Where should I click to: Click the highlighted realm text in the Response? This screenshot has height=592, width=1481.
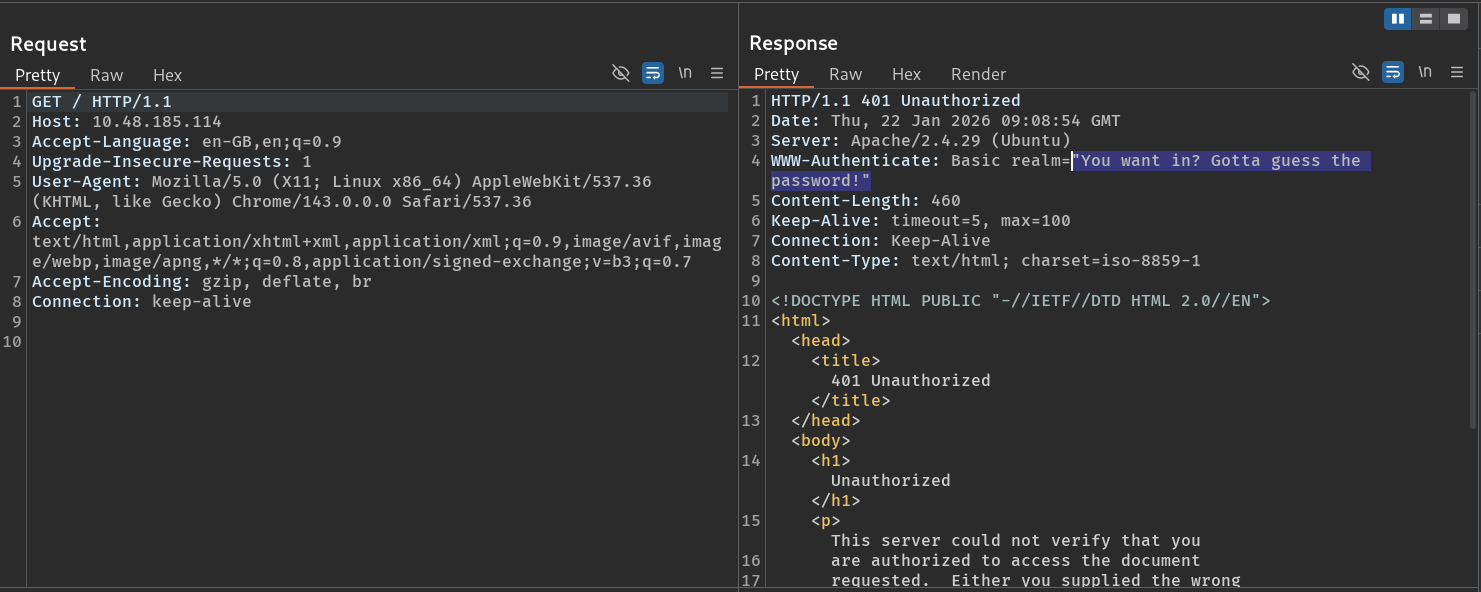1215,161
